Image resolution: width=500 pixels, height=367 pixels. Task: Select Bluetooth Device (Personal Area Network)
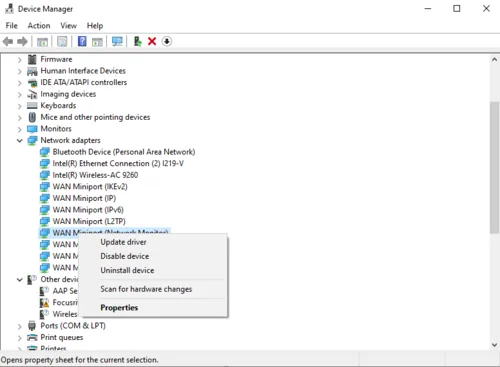[124, 152]
